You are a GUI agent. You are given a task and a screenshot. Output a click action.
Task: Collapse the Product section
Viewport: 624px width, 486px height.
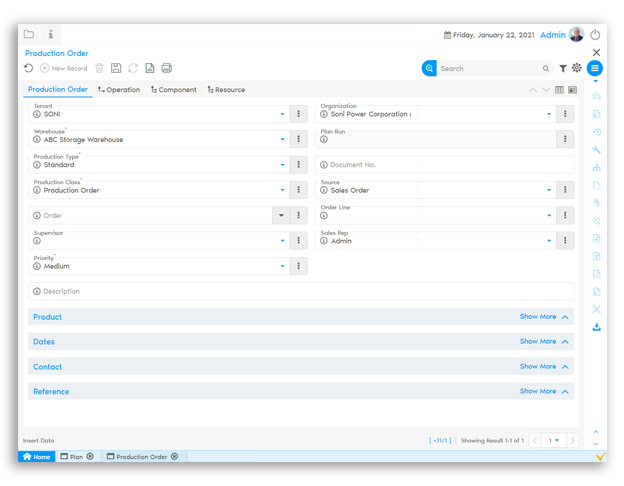point(566,317)
